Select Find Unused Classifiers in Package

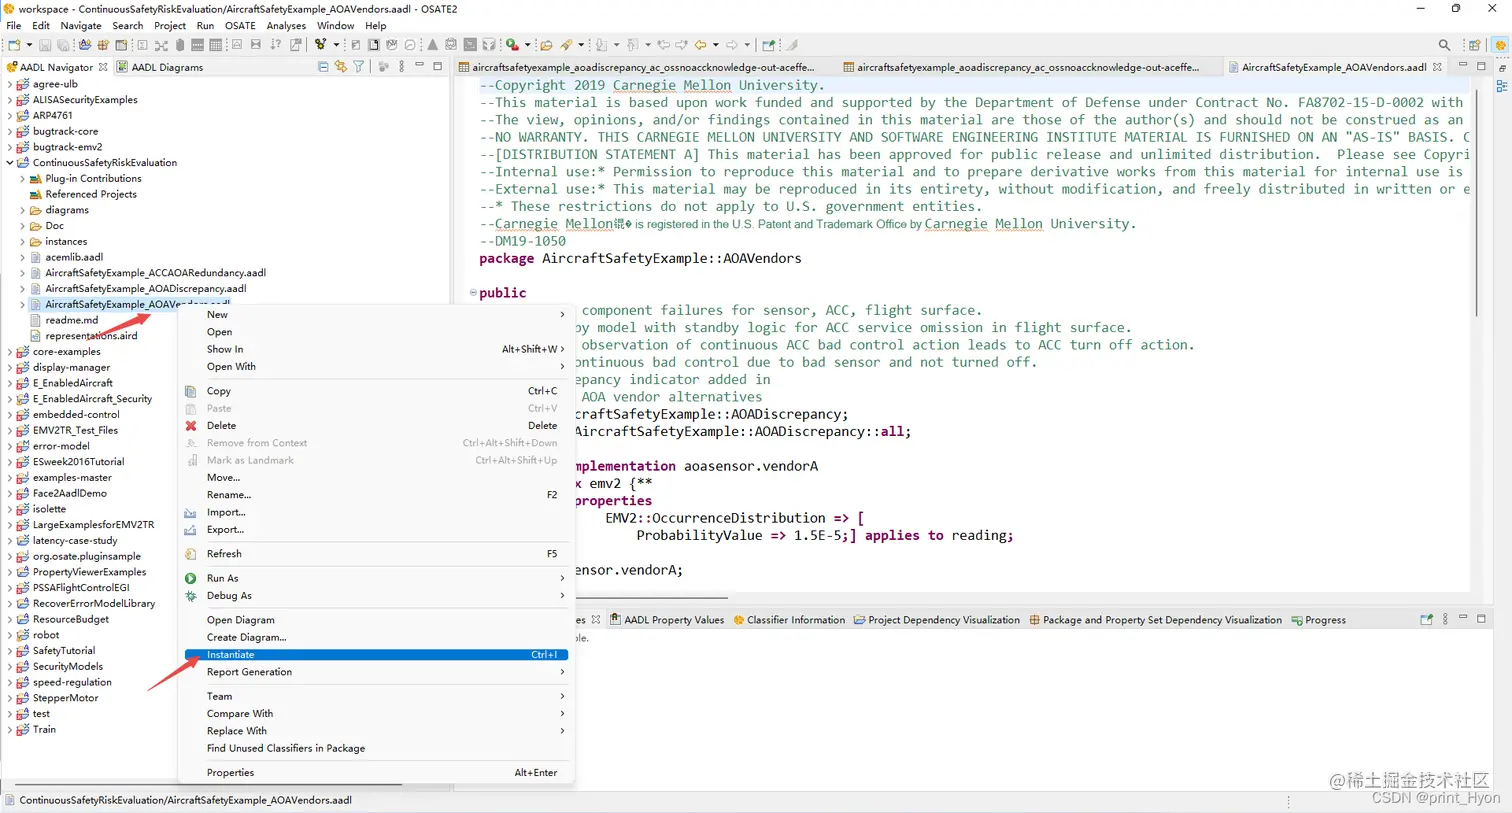[x=376, y=748]
